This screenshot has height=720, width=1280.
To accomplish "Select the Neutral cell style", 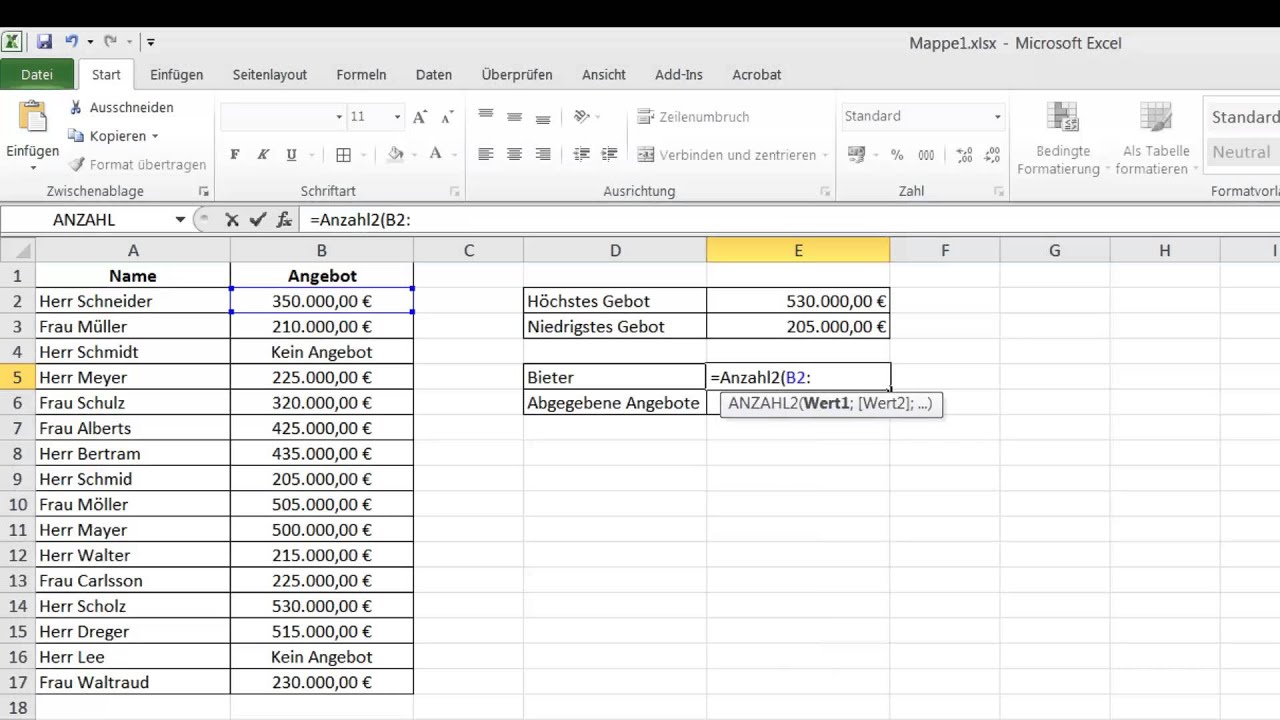I will tap(1243, 152).
